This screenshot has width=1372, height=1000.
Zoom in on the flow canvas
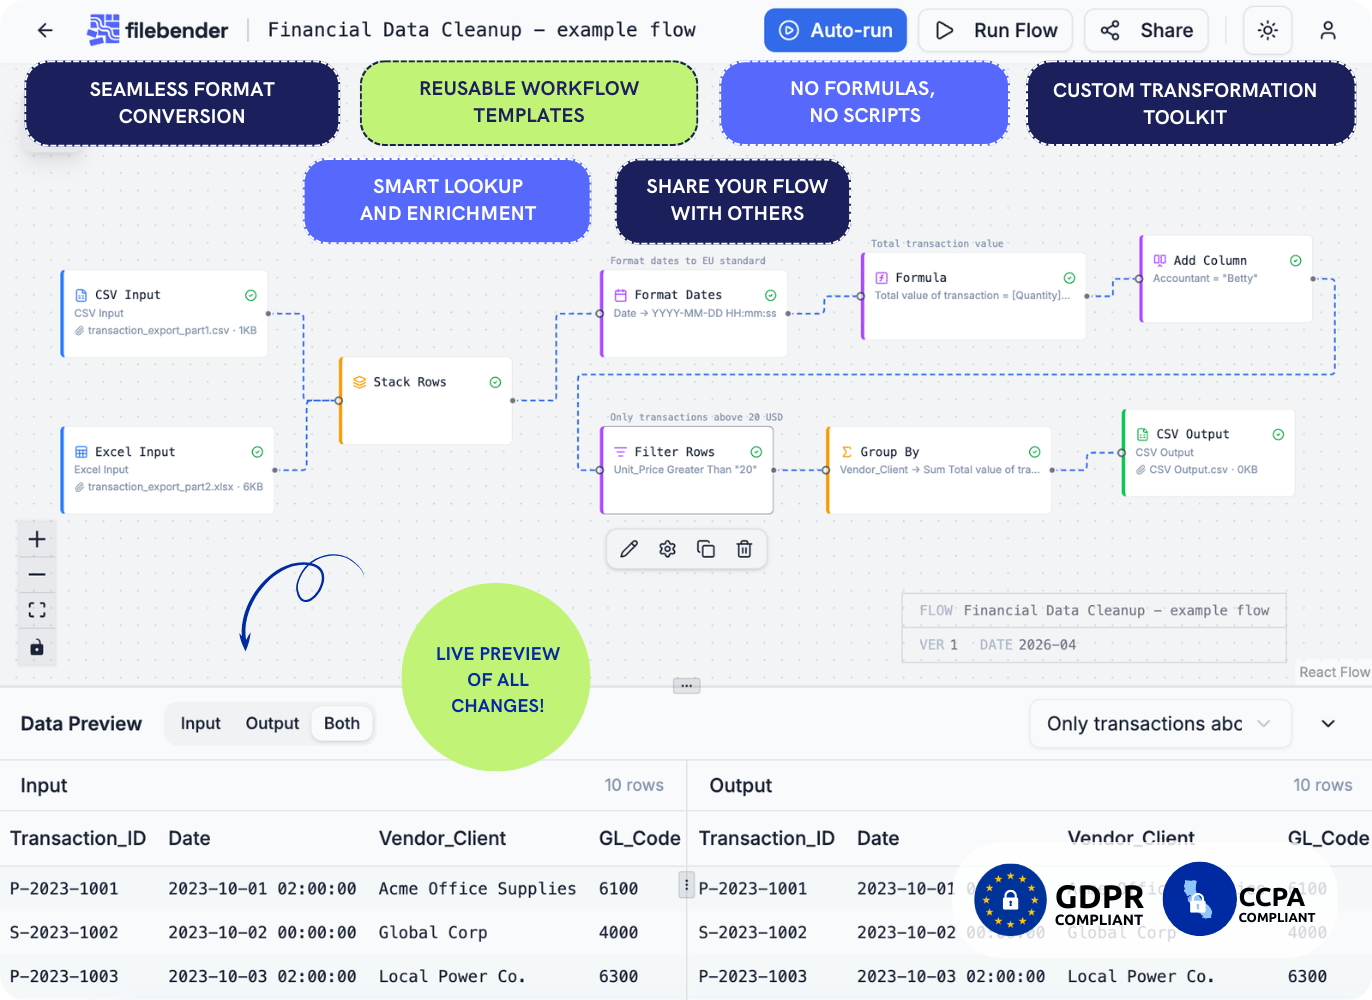(37, 540)
